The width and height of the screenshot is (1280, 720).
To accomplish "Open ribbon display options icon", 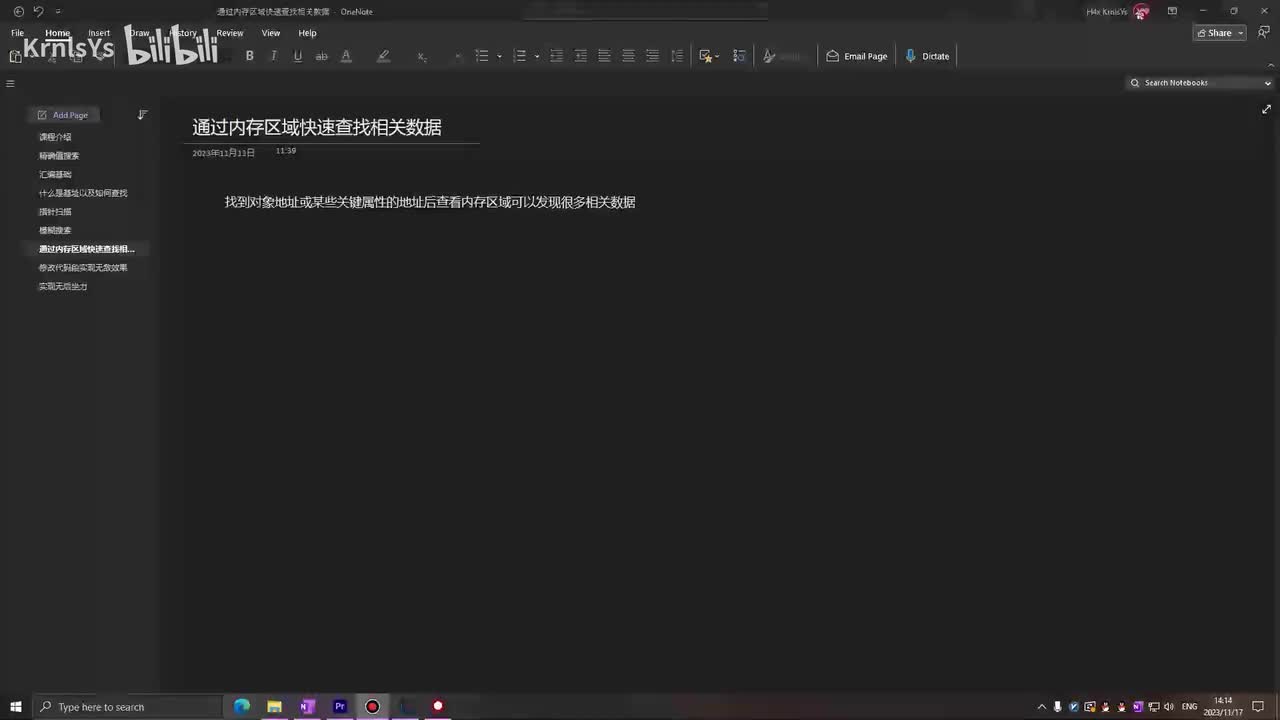I will pos(1172,11).
